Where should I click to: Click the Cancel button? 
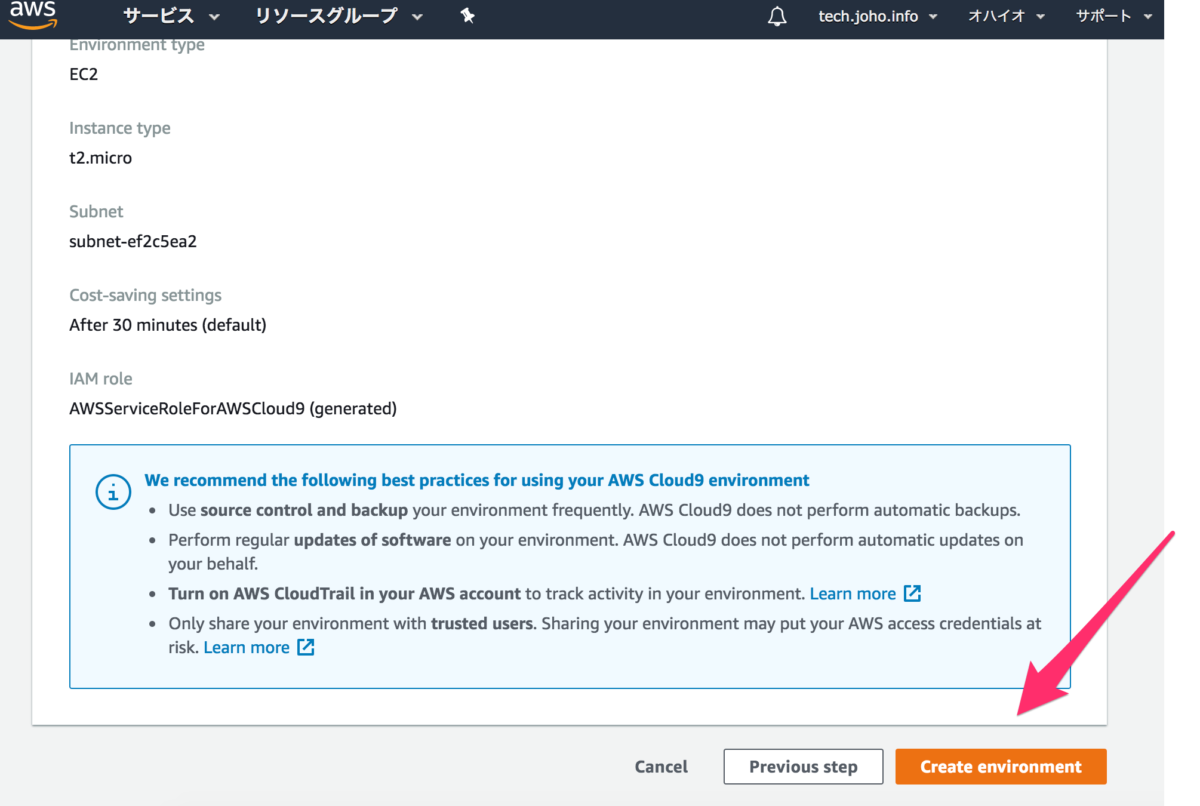pos(661,767)
